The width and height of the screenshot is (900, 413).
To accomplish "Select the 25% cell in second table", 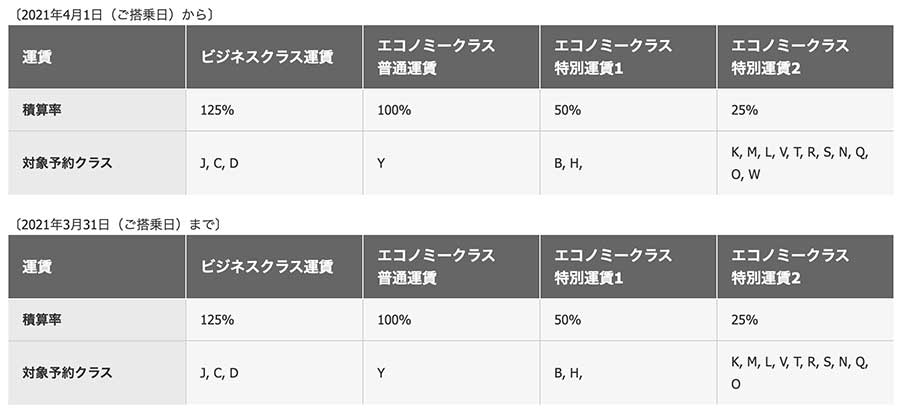I will pos(805,320).
